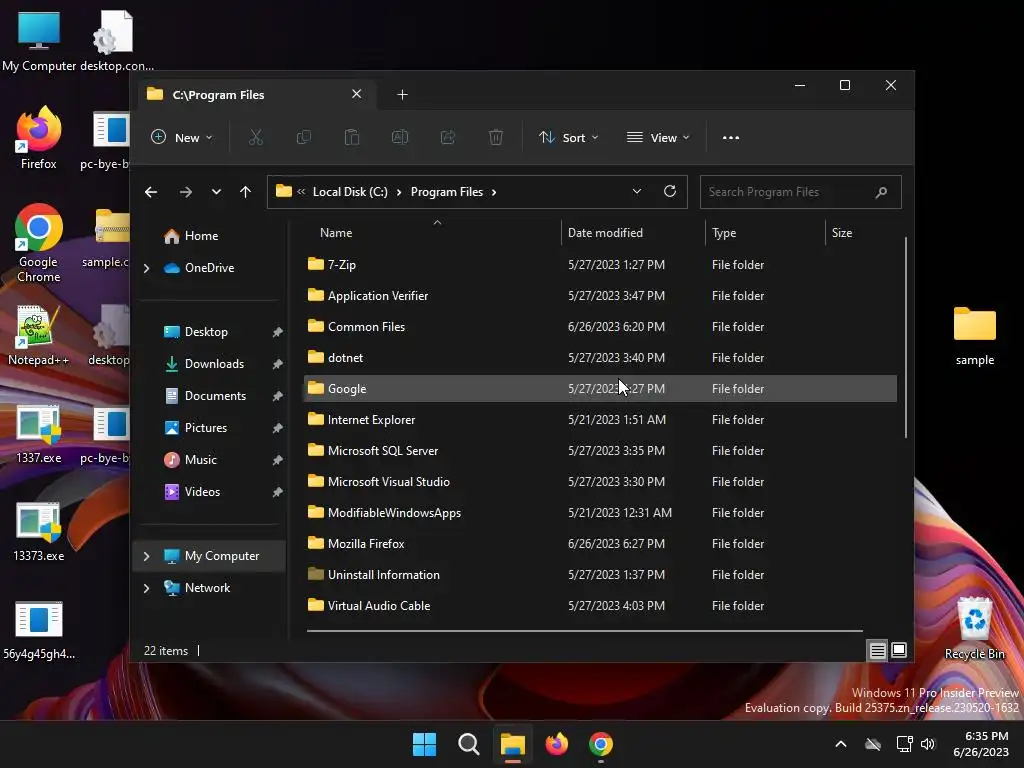Click Firefox icon on the taskbar

pyautogui.click(x=556, y=744)
